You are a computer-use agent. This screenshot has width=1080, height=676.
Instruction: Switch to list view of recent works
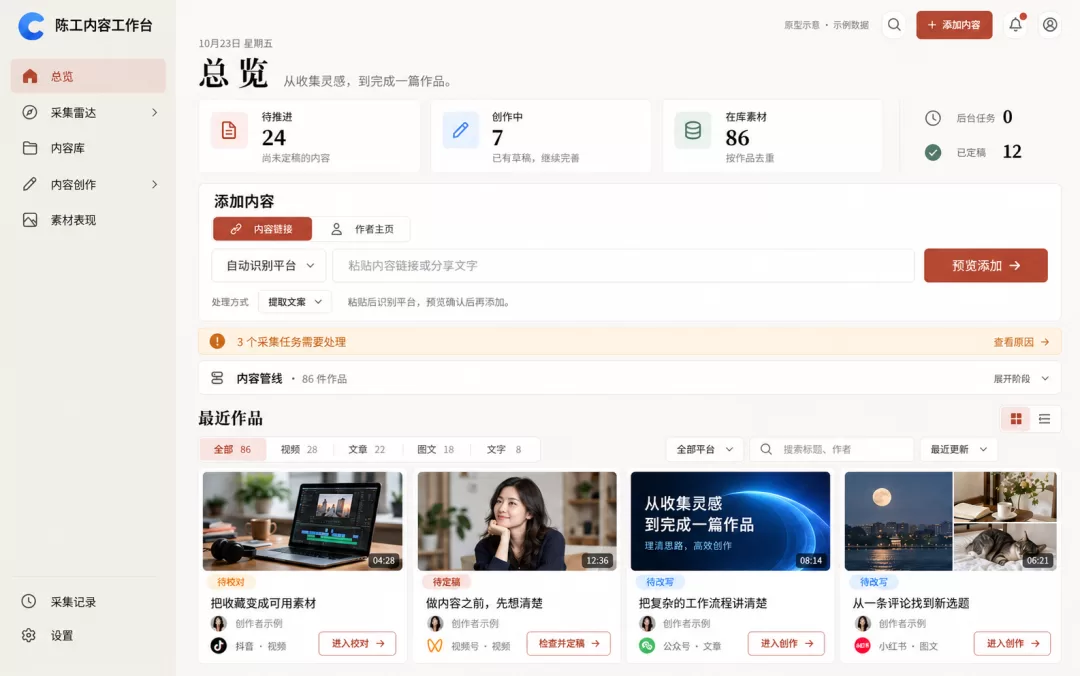(1044, 418)
